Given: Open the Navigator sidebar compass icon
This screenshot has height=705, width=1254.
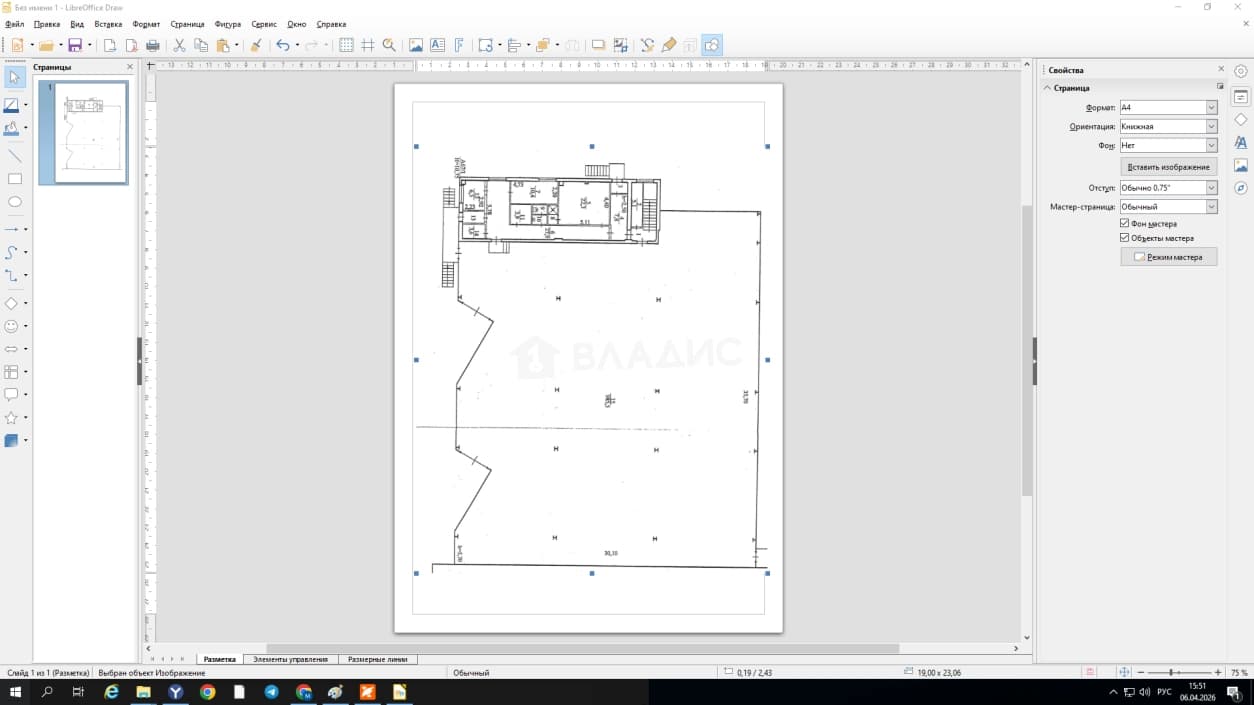Looking at the screenshot, I should point(1241,188).
